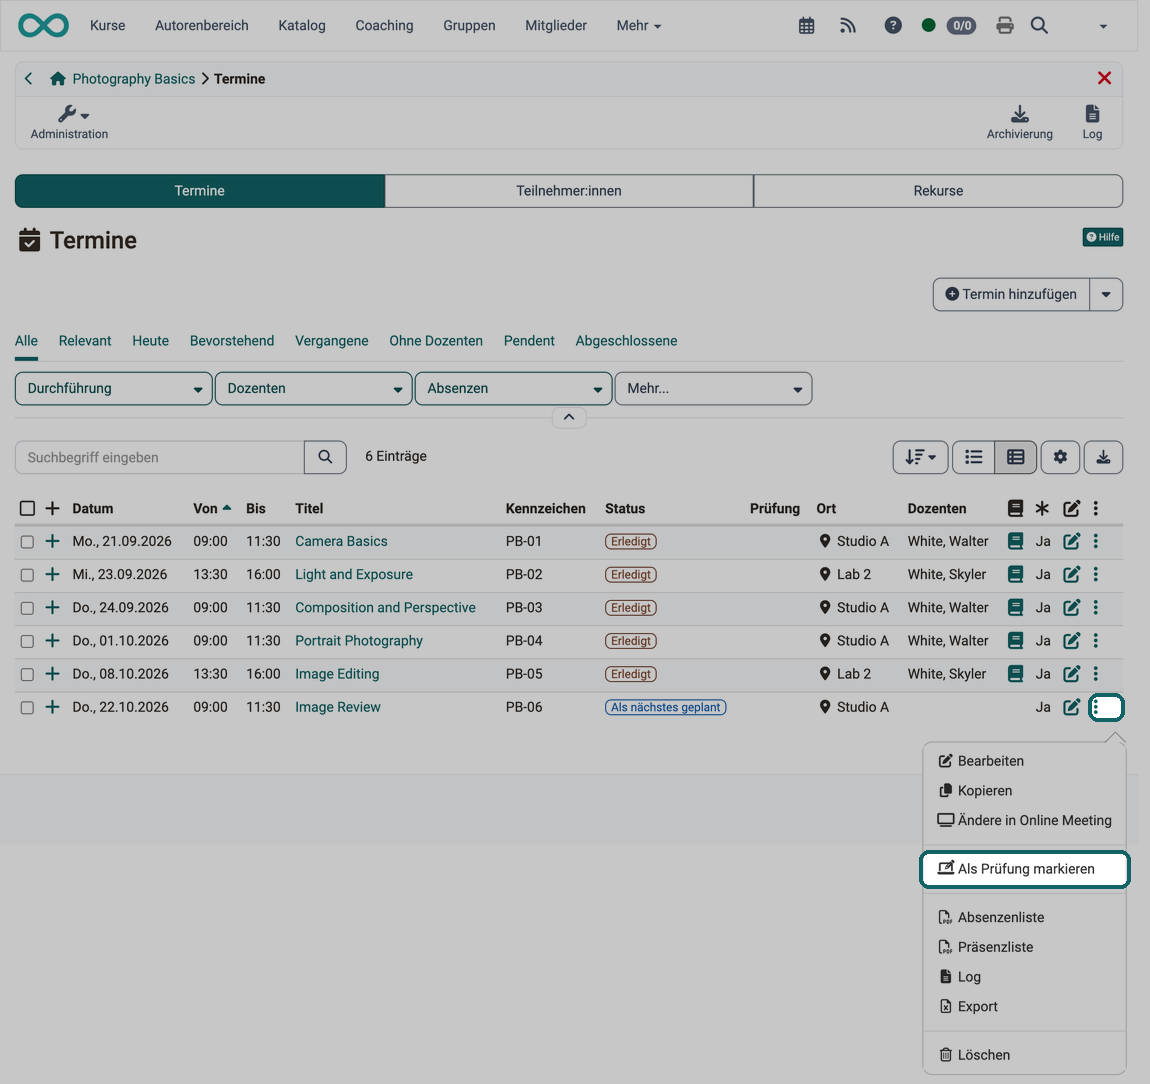1150x1084 pixels.
Task: Close the course with red X
Action: 1104,78
